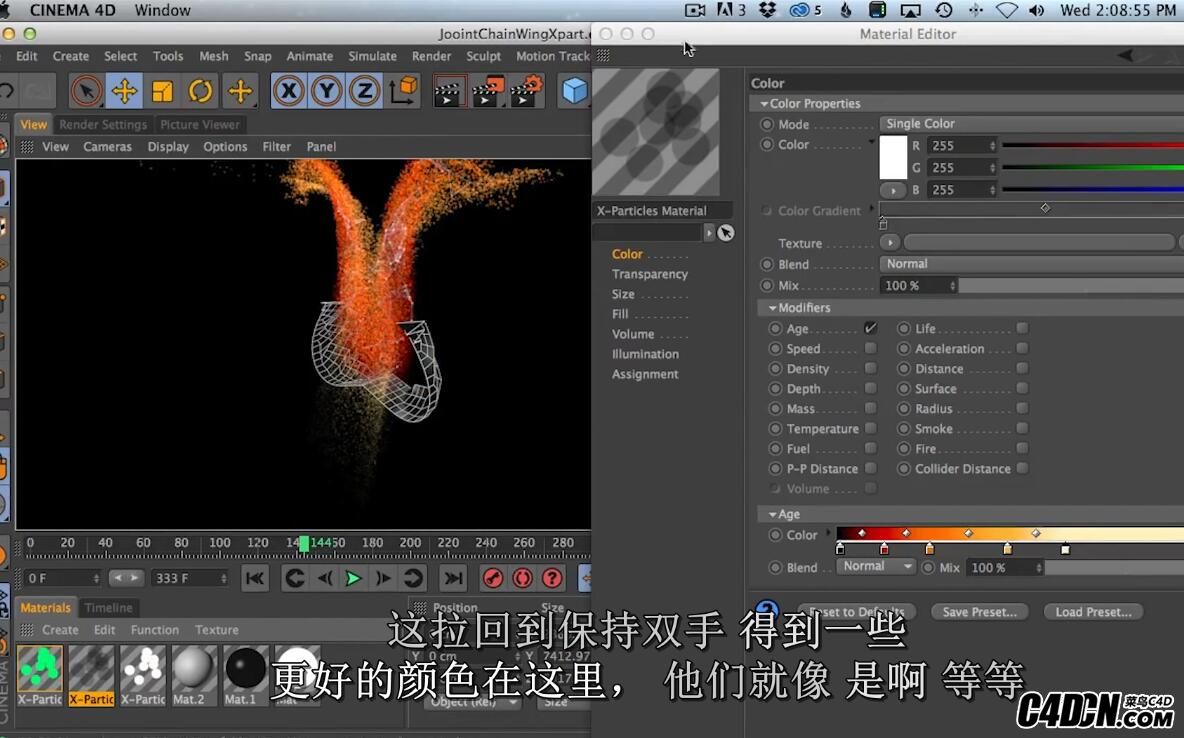Click R value 255 field
This screenshot has width=1184, height=738.
click(x=962, y=145)
